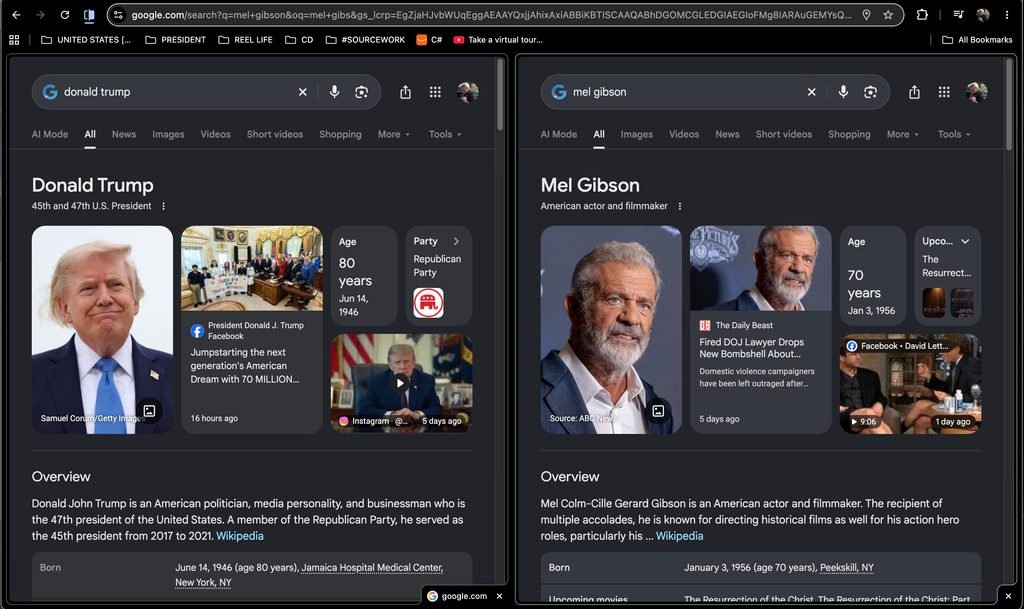Open Google Lens in the donald trump pane
Screen dimensions: 1024x609
tap(361, 92)
